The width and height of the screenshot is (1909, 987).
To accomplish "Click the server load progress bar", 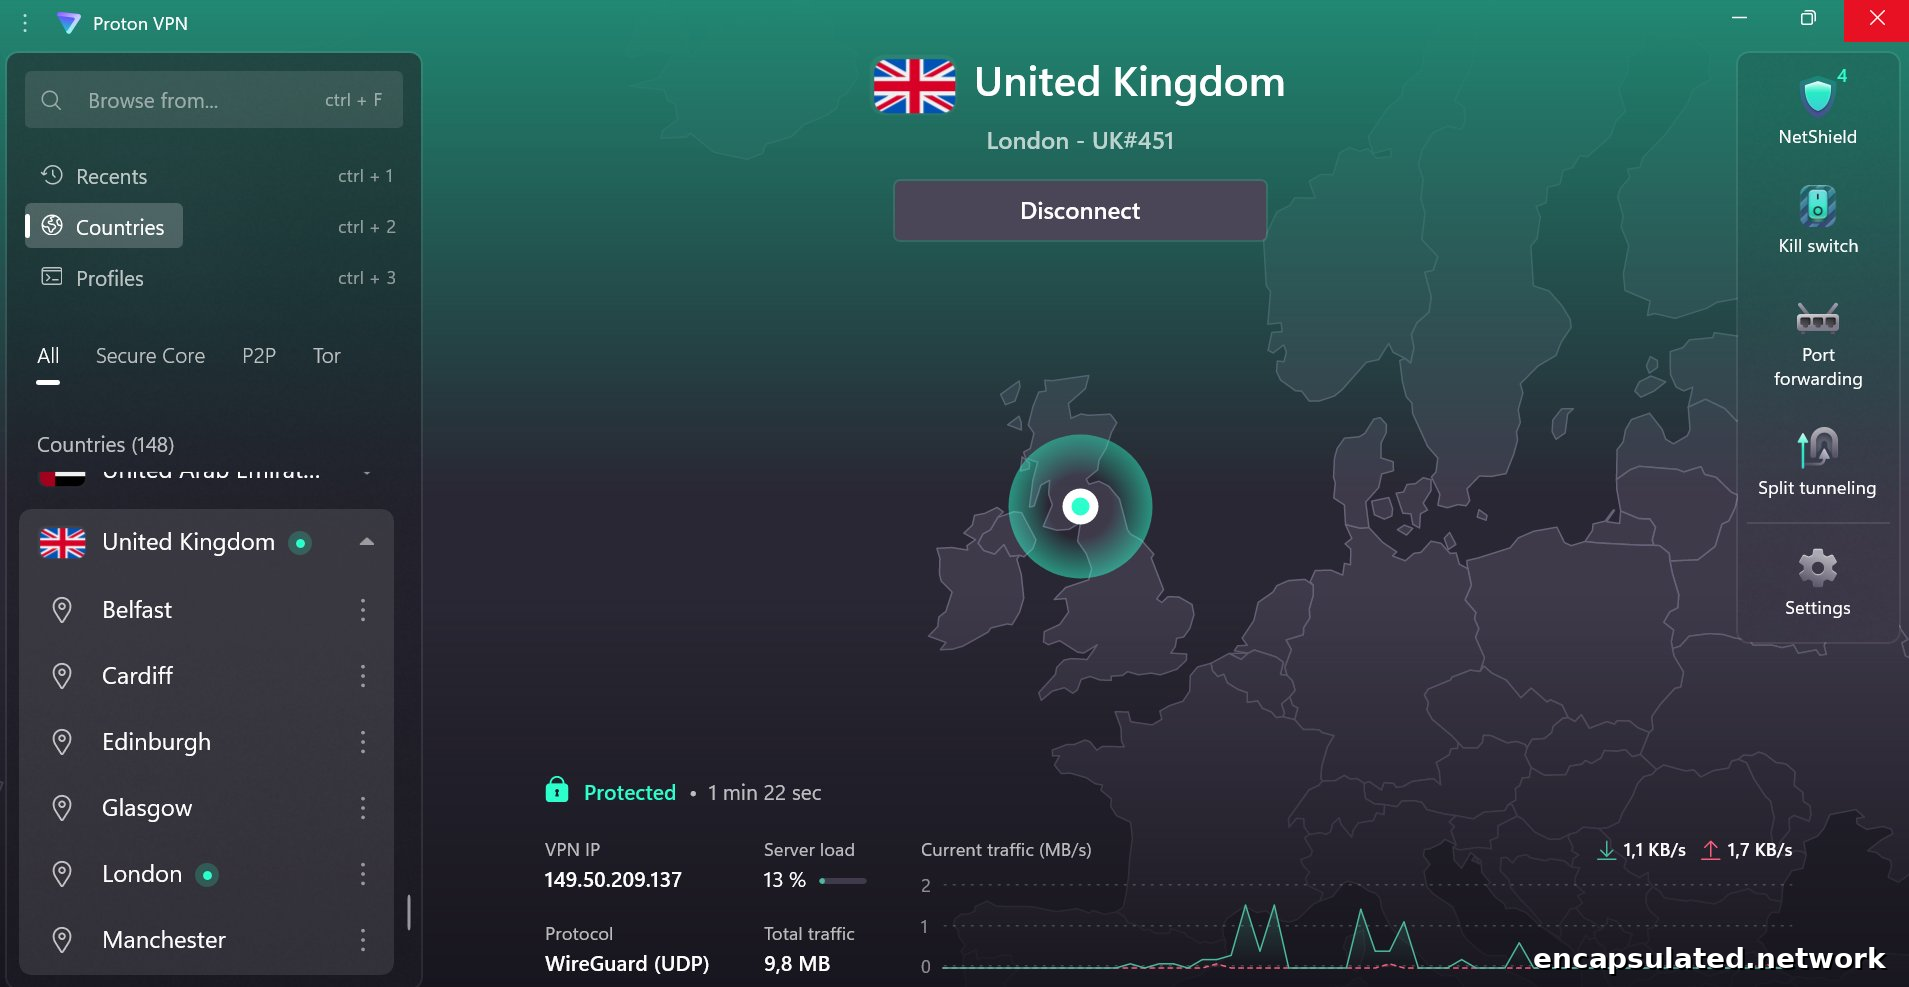I will click(842, 881).
